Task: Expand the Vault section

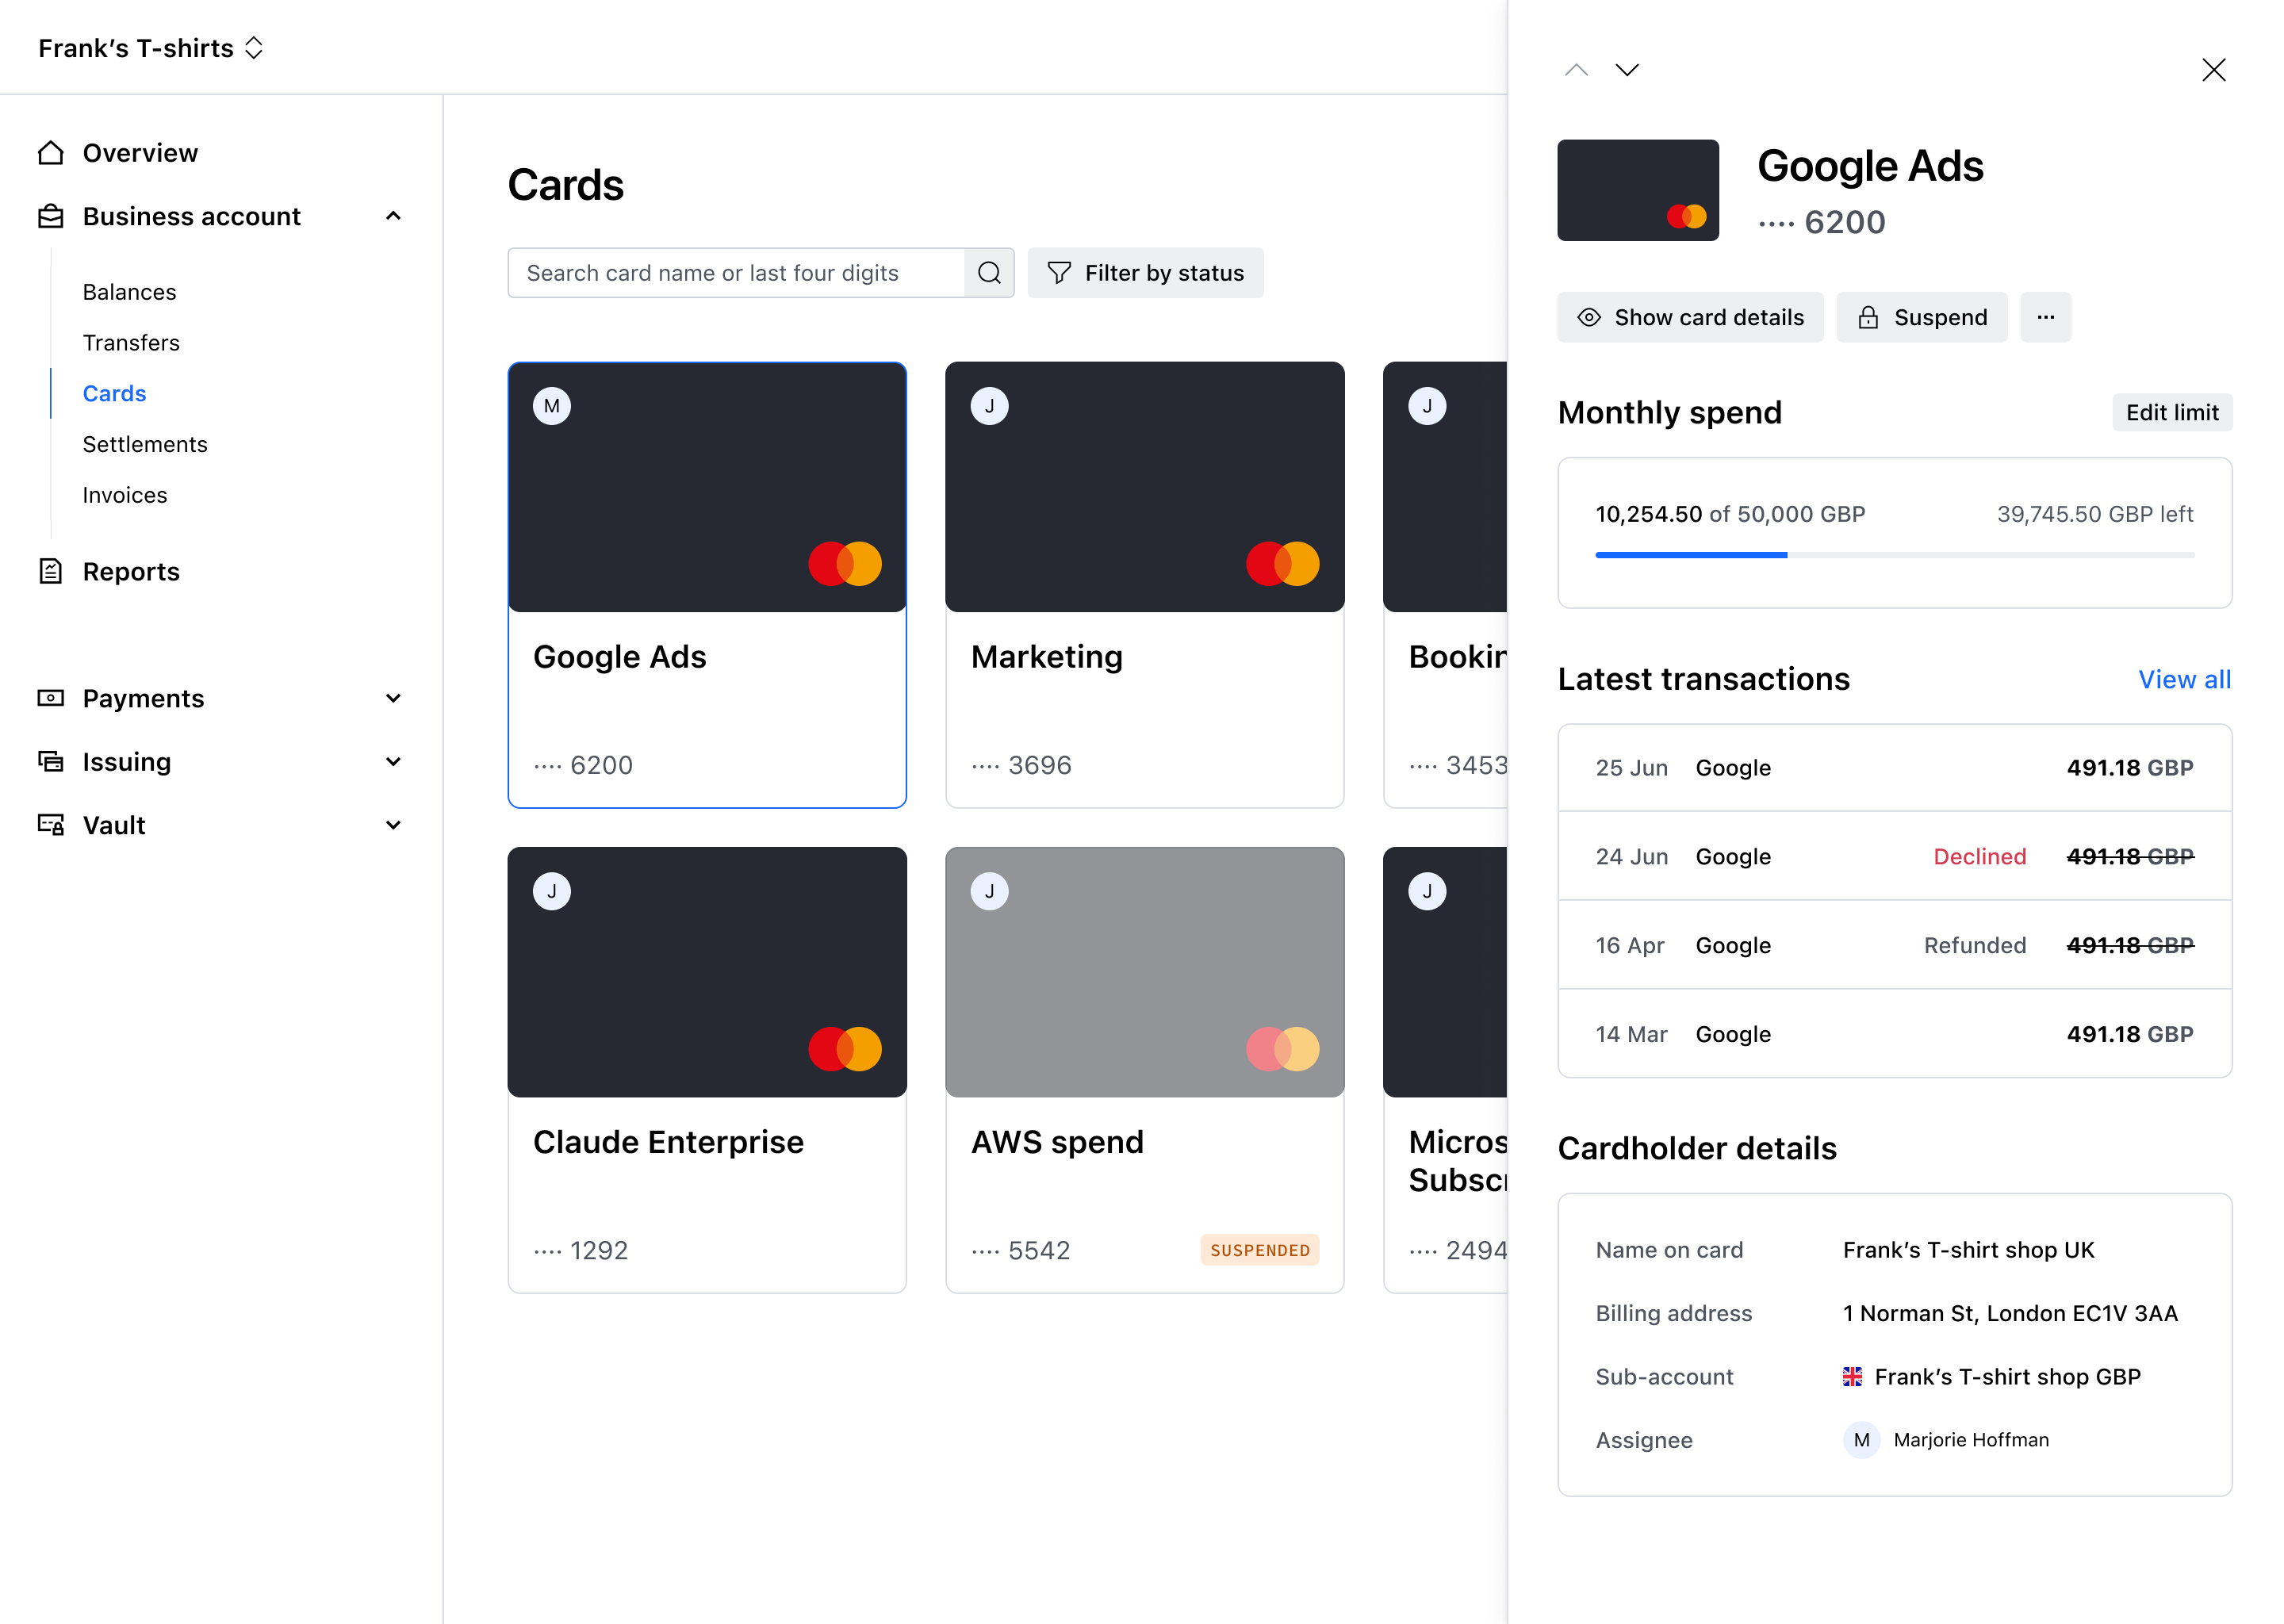Action: click(x=393, y=825)
